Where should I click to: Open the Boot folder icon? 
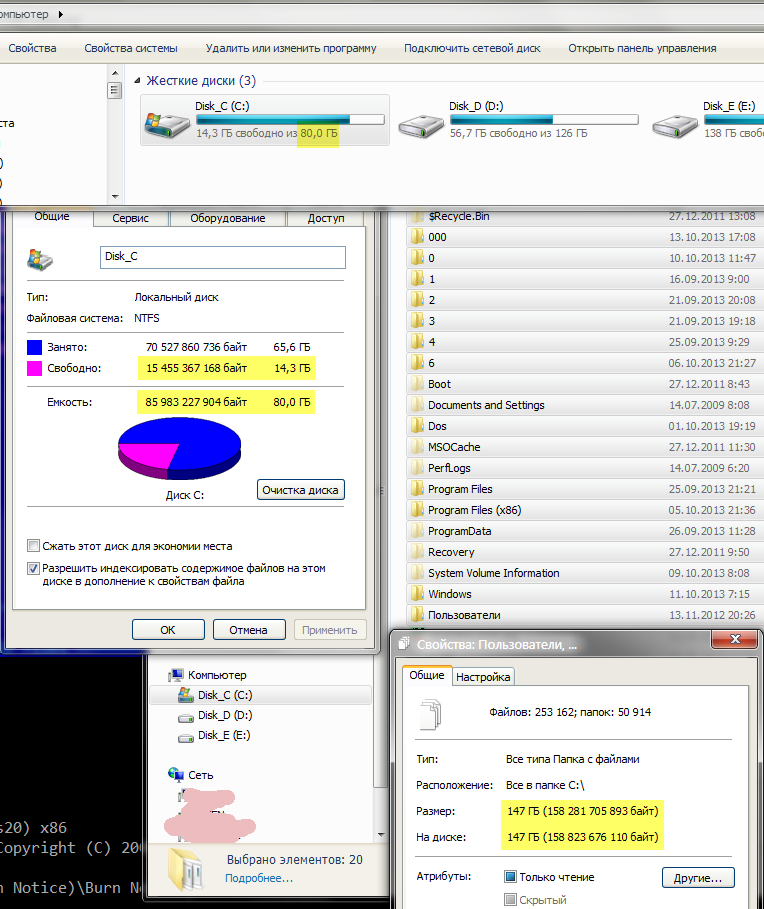(417, 384)
